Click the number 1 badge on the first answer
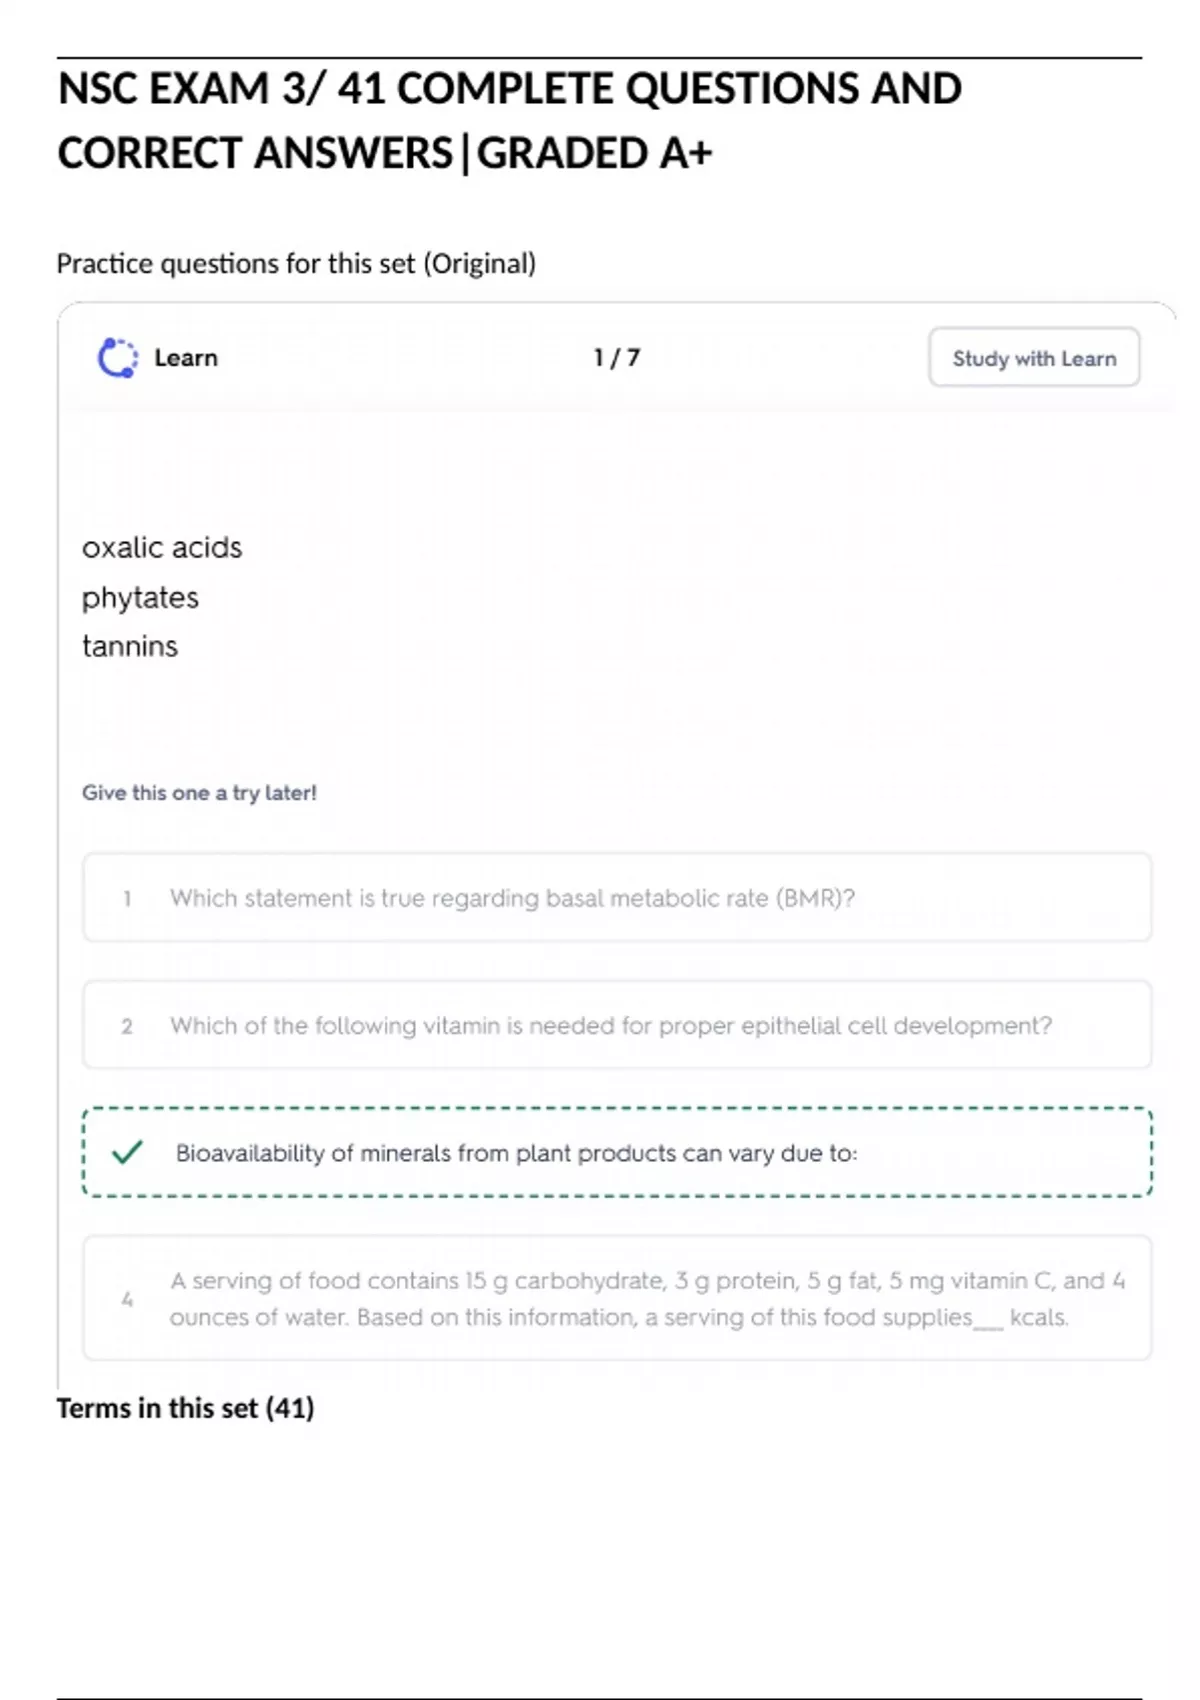Screen dimensions: 1200x1700 click(x=127, y=899)
